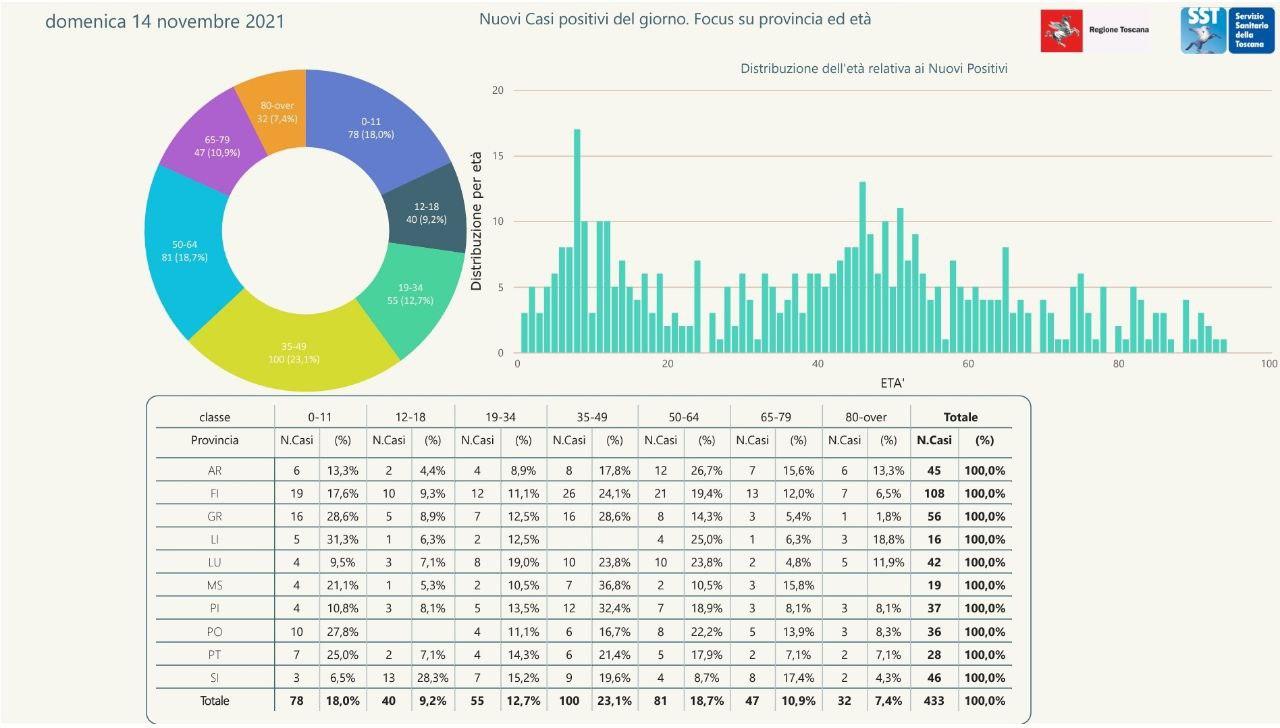1280x728 pixels.
Task: Select the 50-64 cyan donut segment
Action: [185, 250]
